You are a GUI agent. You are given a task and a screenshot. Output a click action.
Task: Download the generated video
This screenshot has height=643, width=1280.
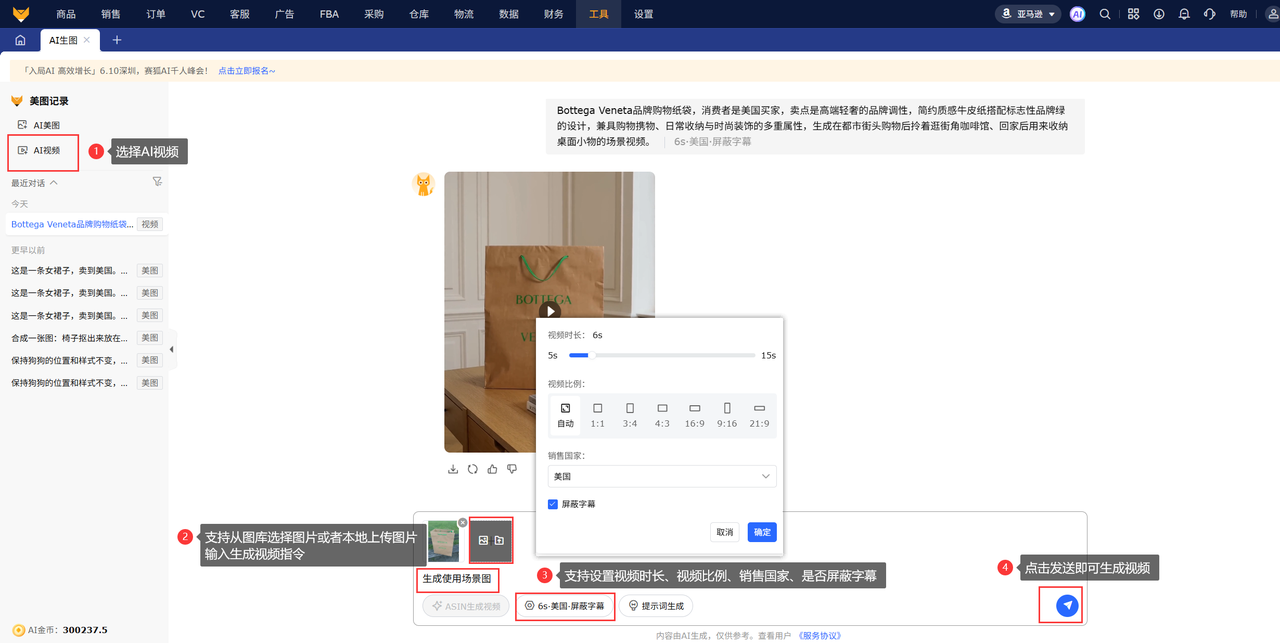(x=452, y=469)
